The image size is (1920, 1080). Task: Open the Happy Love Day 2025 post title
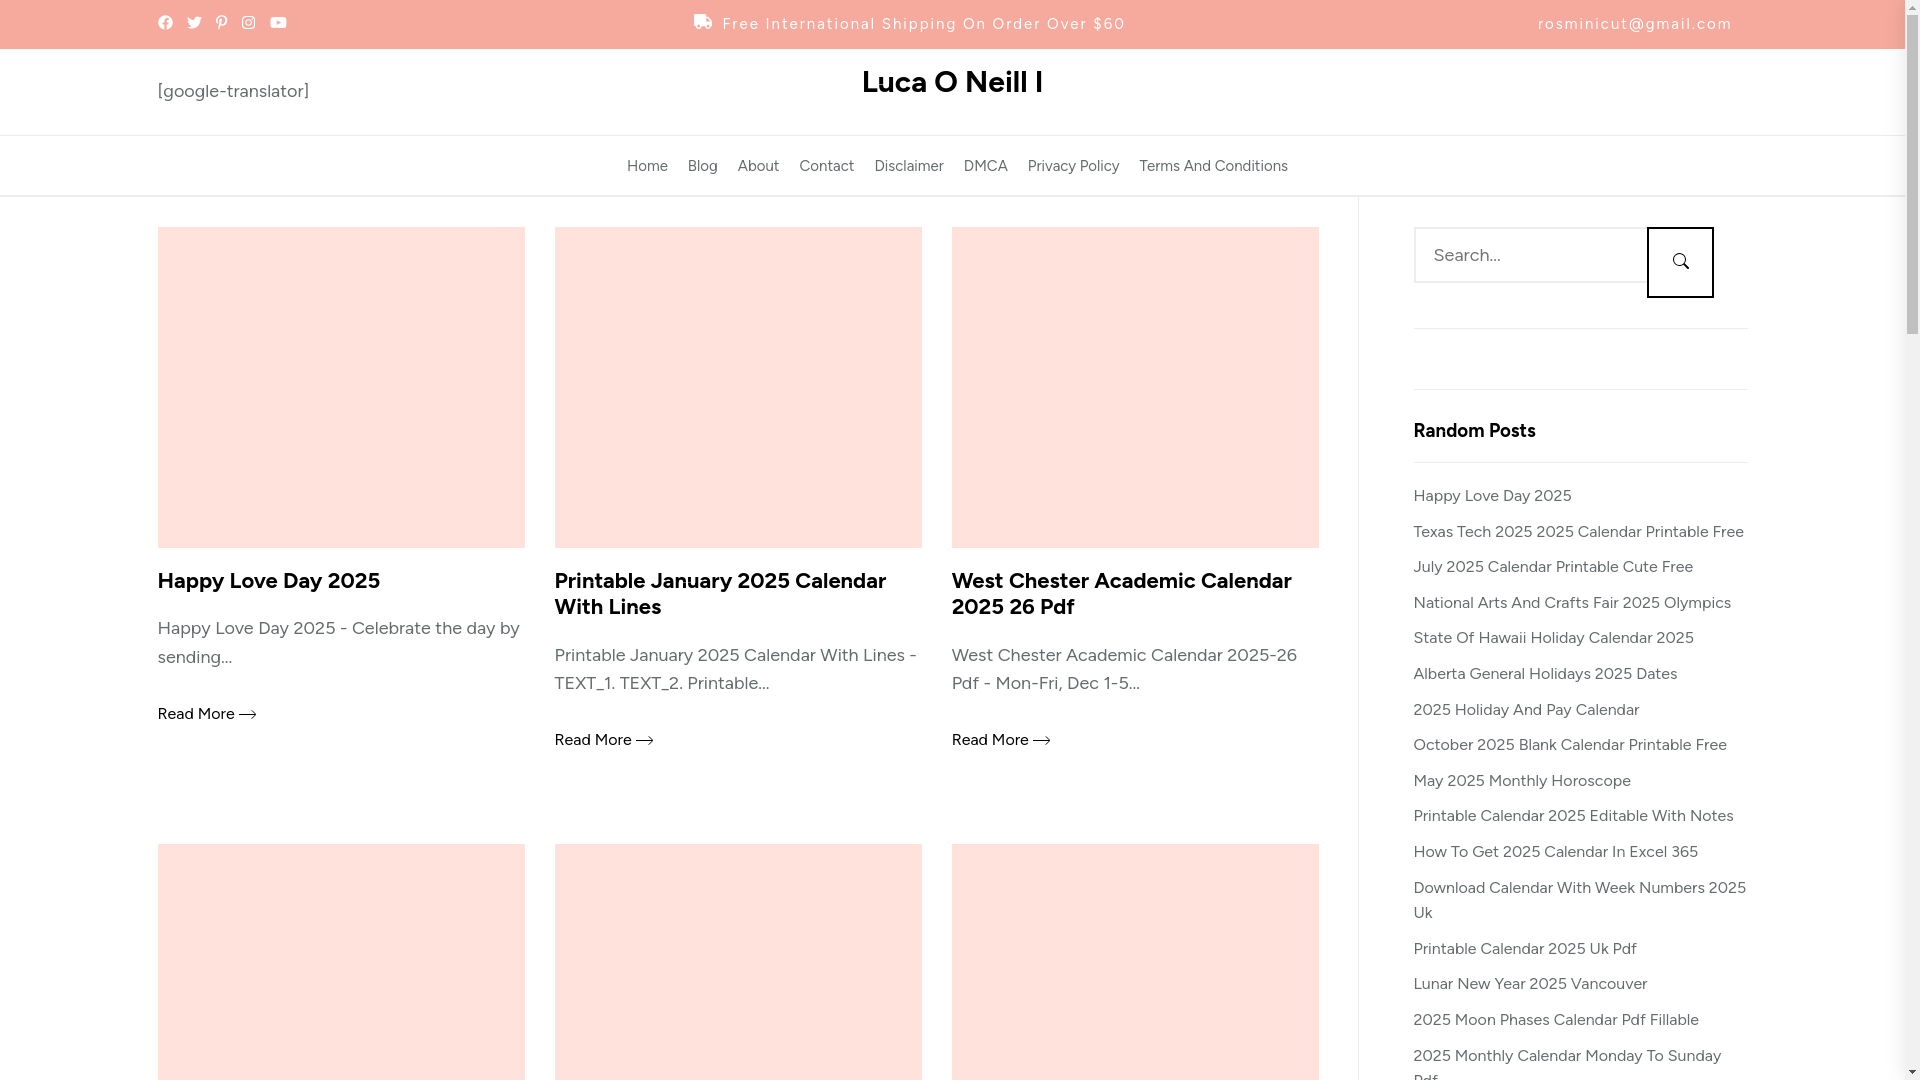point(269,581)
